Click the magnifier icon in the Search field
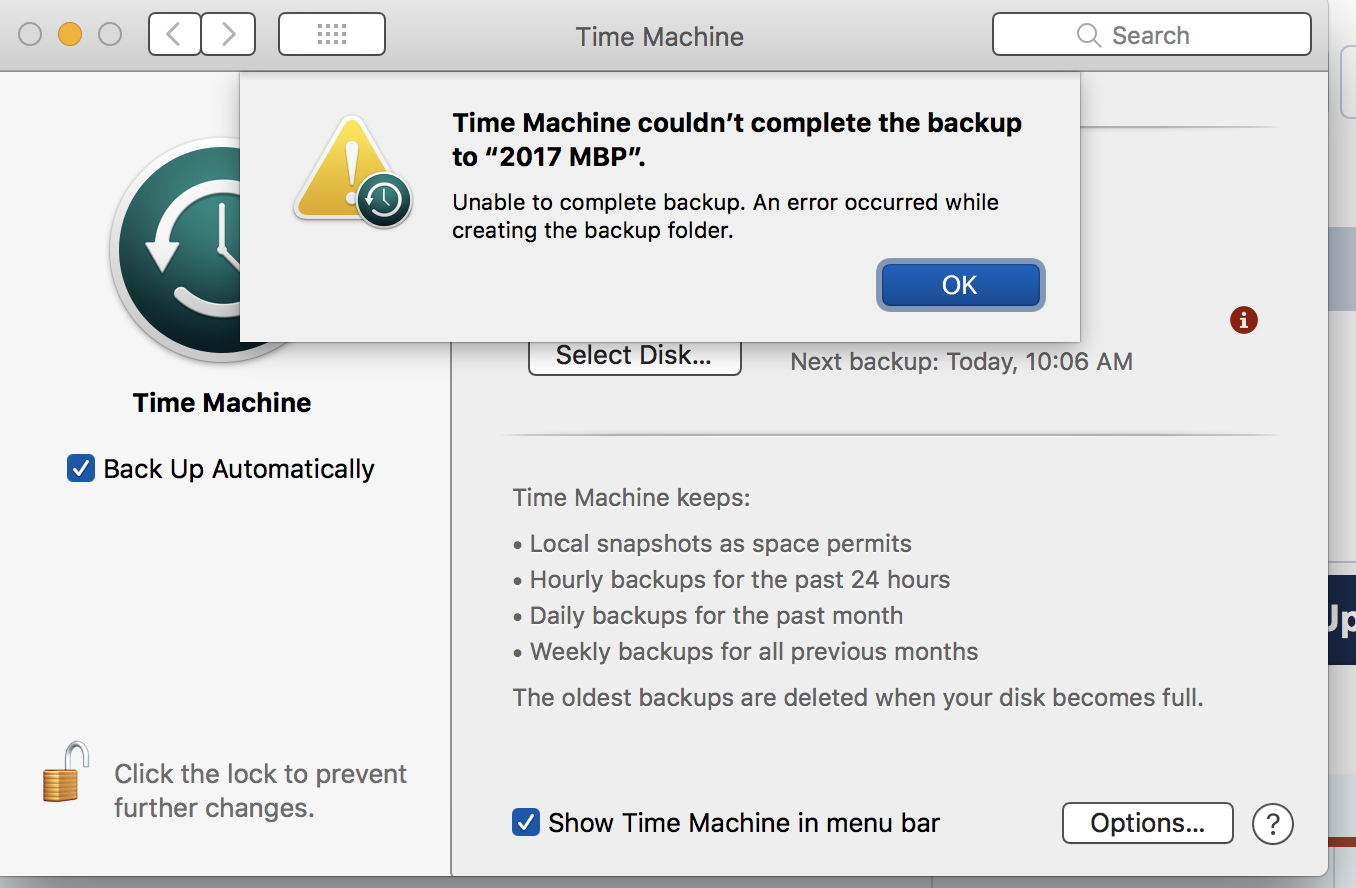The width and height of the screenshot is (1356, 888). click(x=1089, y=36)
